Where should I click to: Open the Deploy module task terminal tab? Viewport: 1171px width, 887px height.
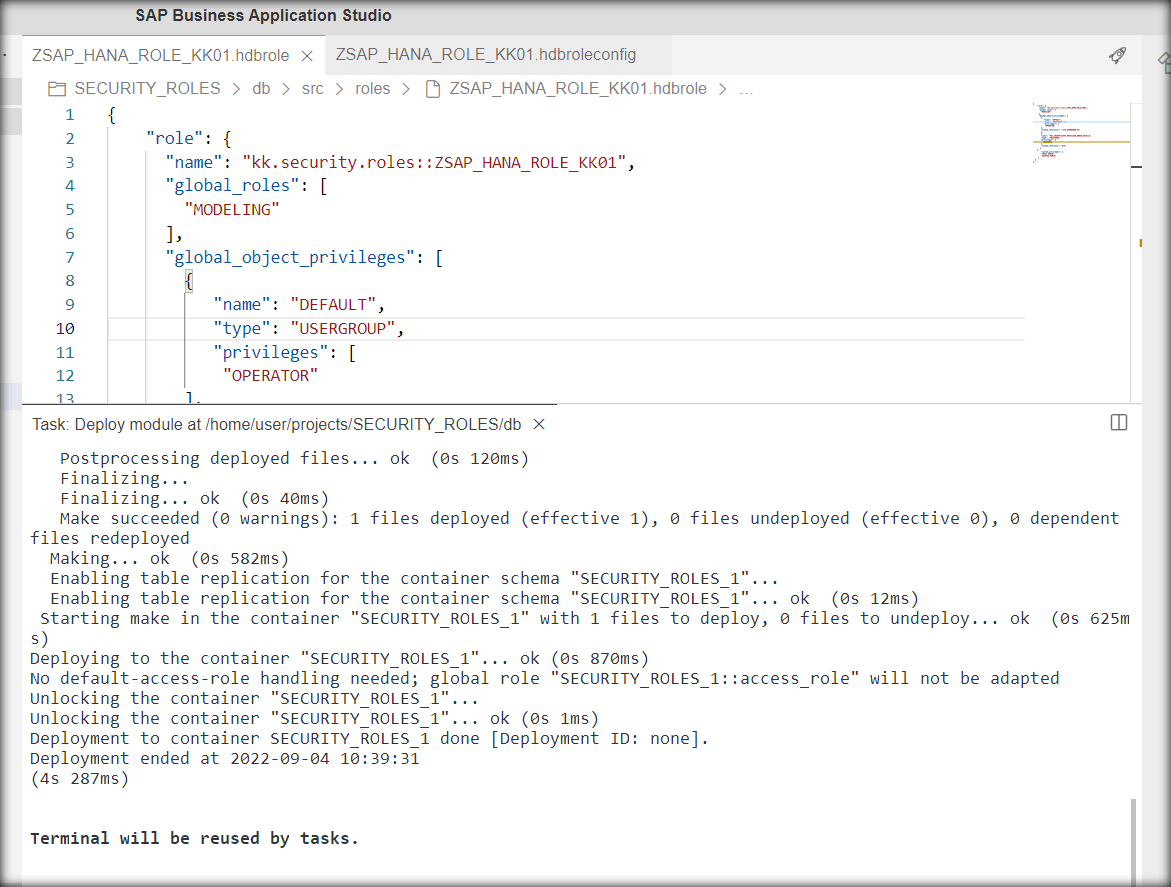pos(276,424)
